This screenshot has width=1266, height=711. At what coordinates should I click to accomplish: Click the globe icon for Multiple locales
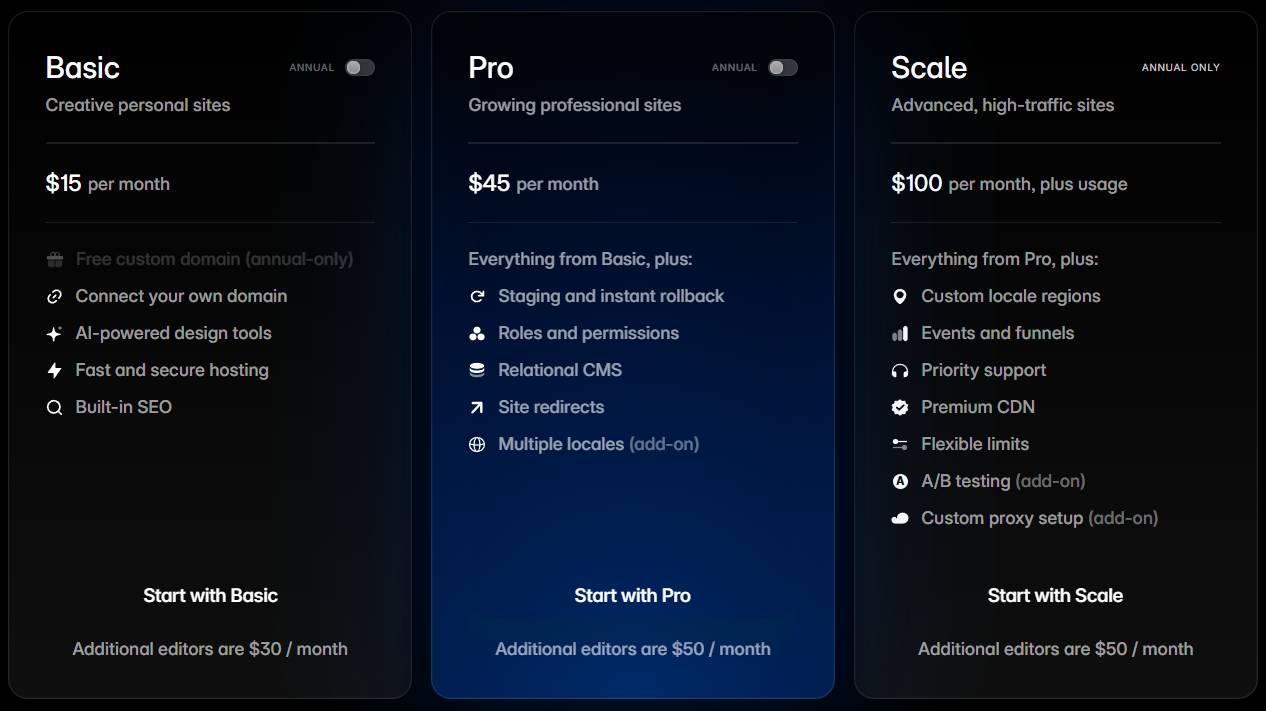click(477, 444)
